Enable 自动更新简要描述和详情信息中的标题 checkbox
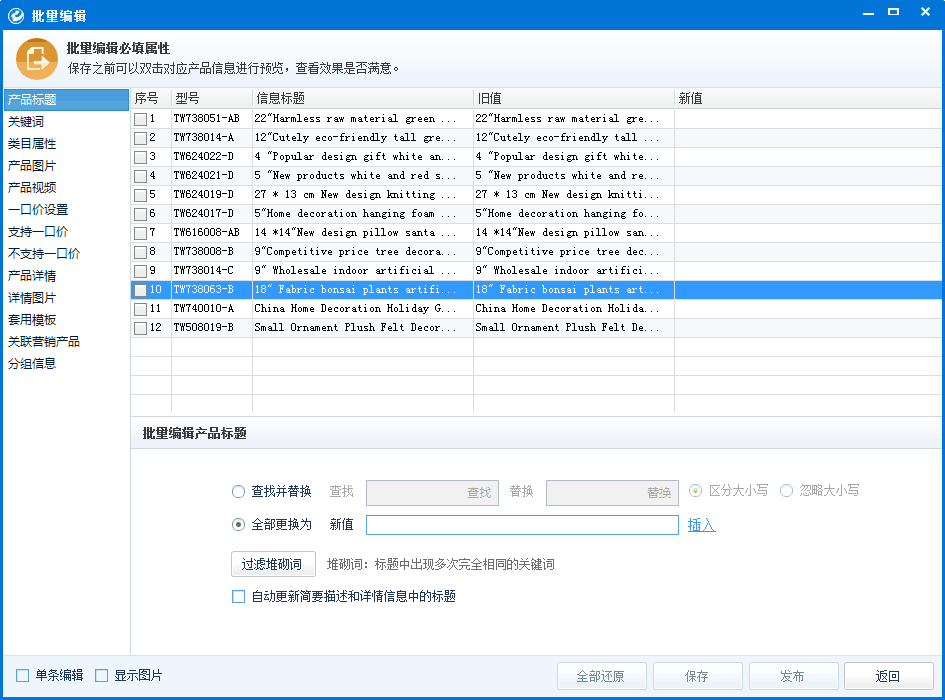The width and height of the screenshot is (945, 700). pyautogui.click(x=238, y=597)
